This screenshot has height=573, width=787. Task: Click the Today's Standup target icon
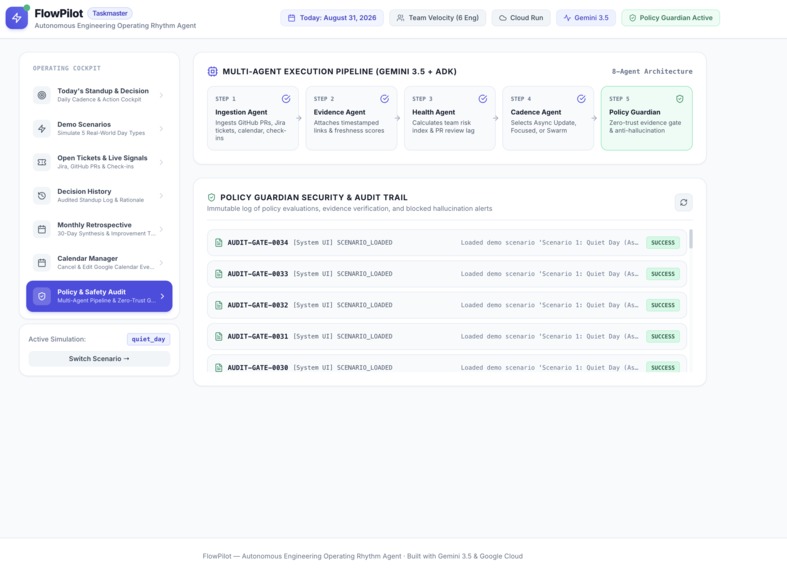pyautogui.click(x=42, y=95)
